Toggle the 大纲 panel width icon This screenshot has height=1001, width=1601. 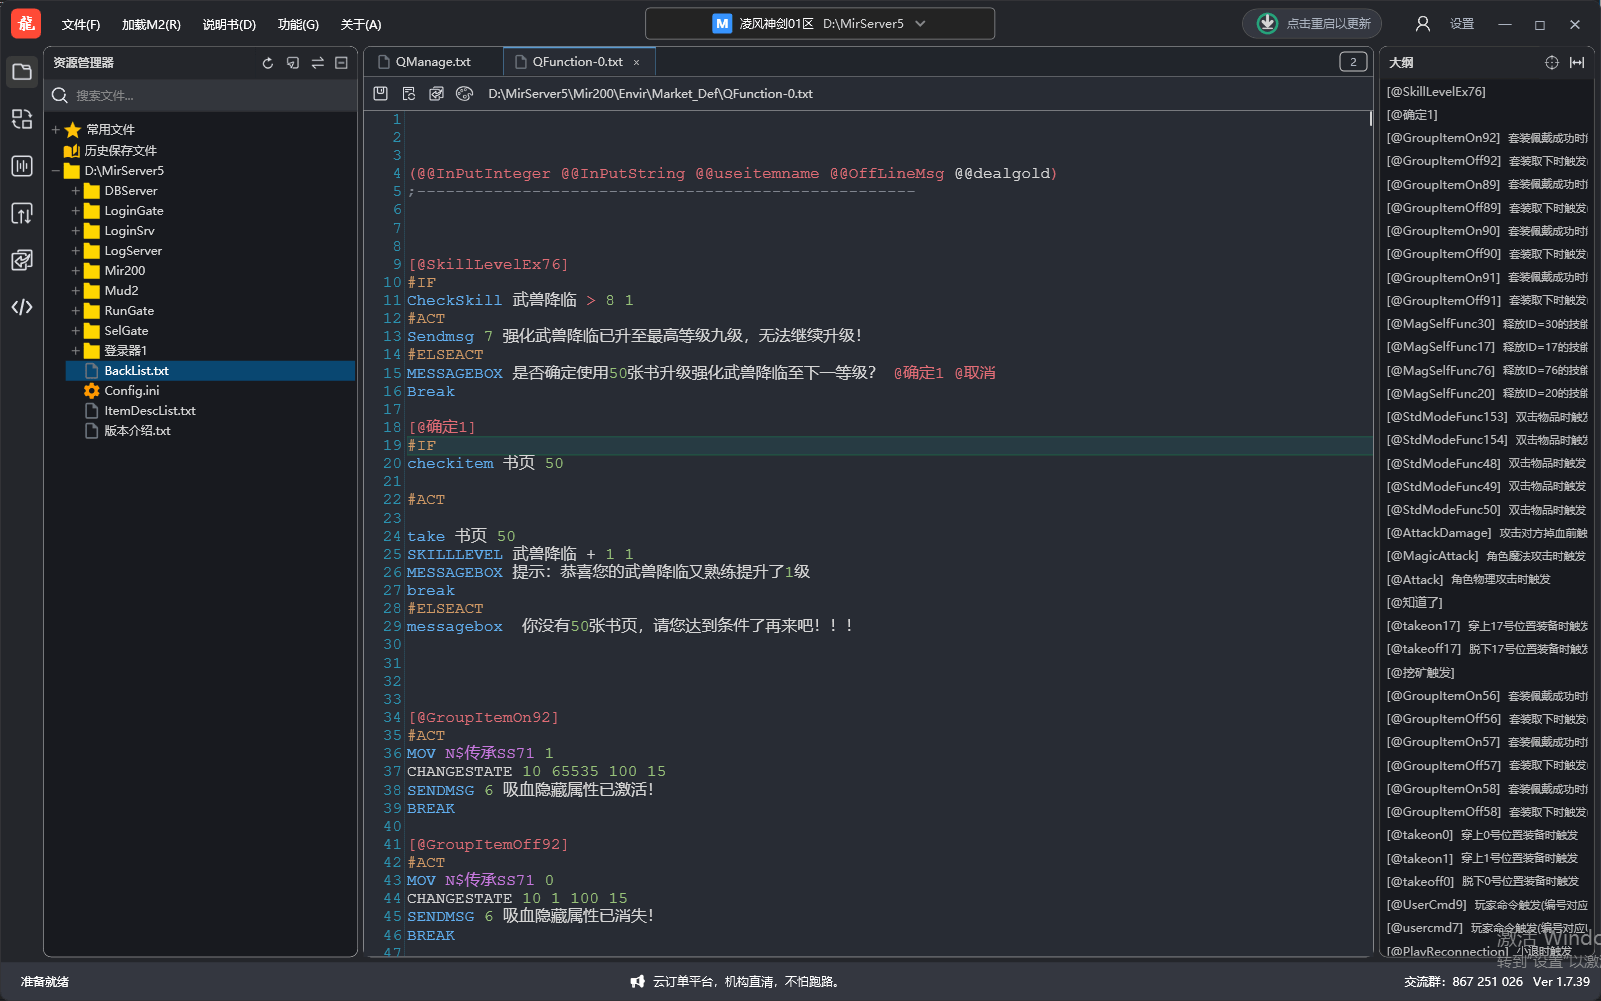[1577, 63]
